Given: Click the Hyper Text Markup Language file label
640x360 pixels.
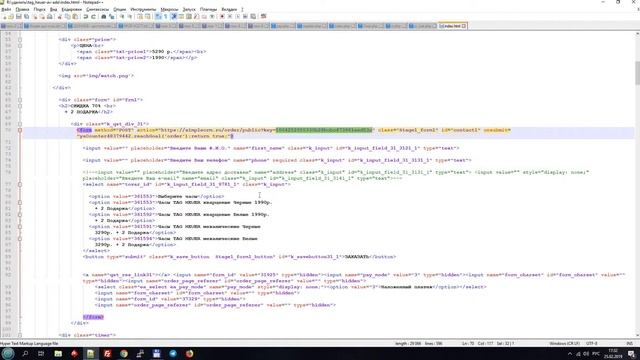Looking at the screenshot, I should pos(29,344).
